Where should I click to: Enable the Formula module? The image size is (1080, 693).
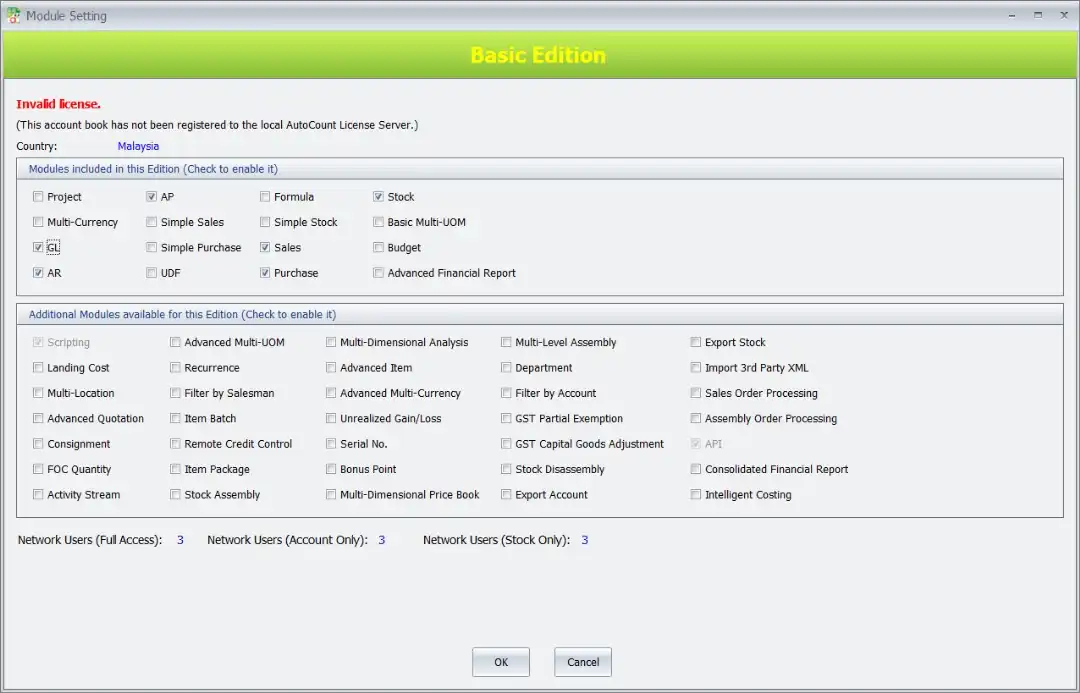(264, 196)
